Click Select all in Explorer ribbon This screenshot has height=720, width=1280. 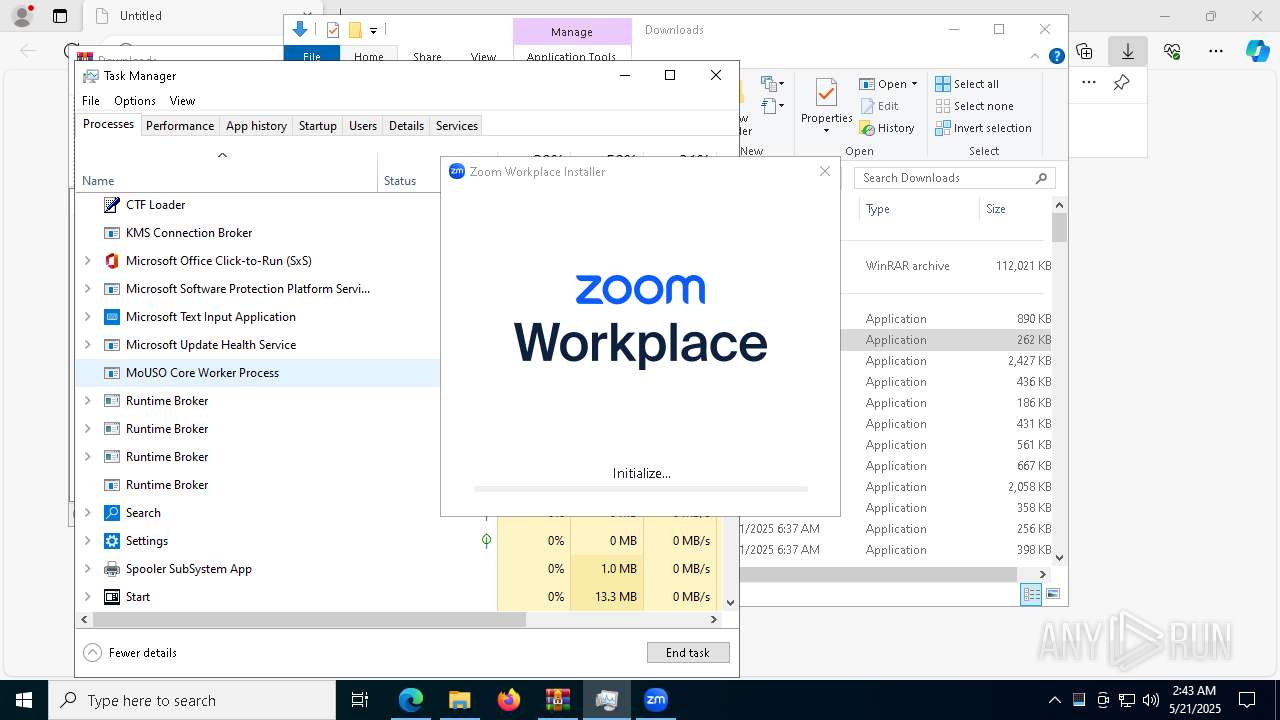pyautogui.click(x=967, y=84)
